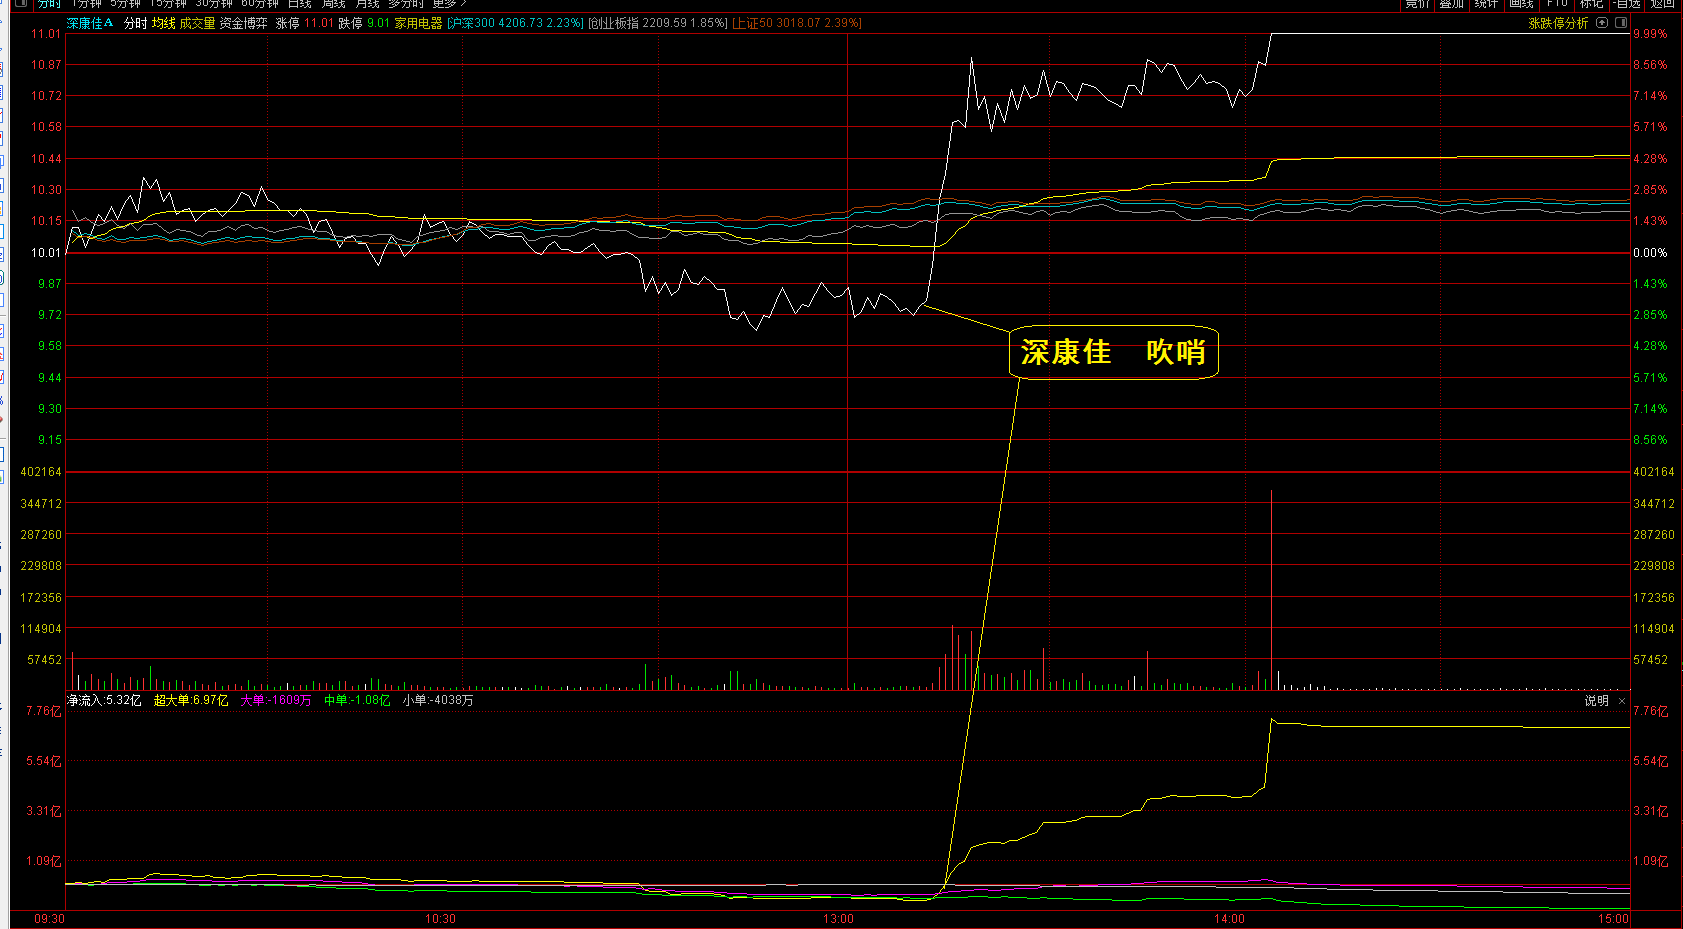Viewport: 1683px width, 929px height.
Task: Switch to the 周线 weekly tab
Action: click(334, 4)
